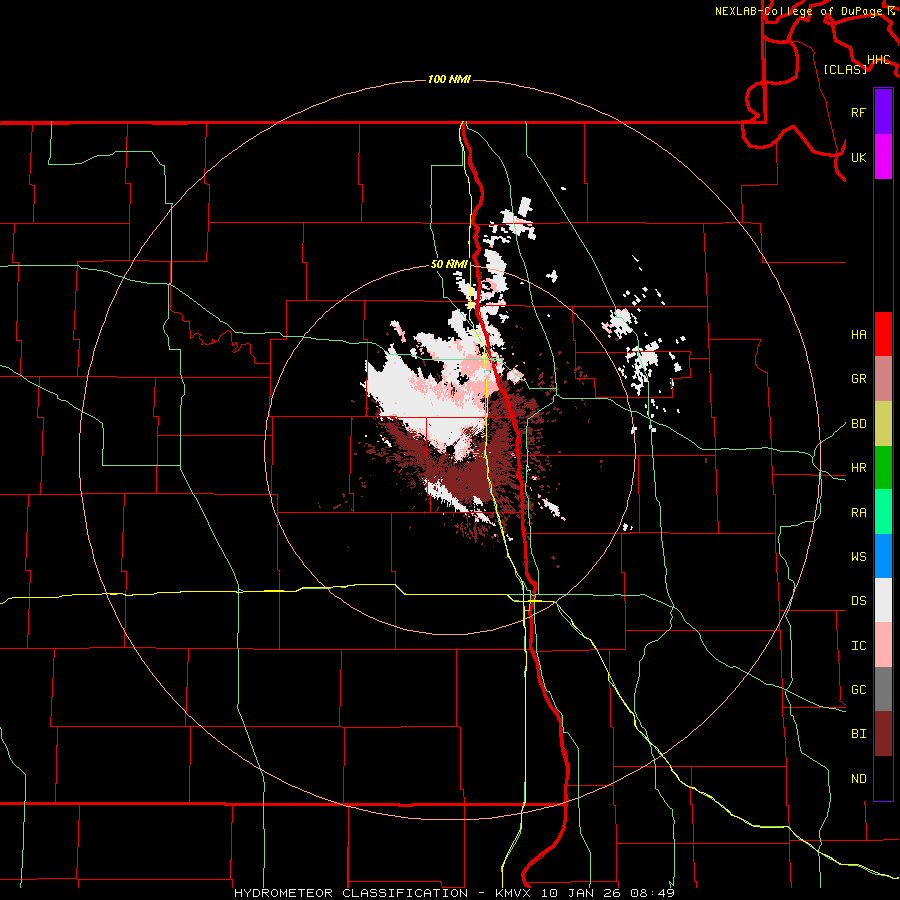Click the GR legend color swatch
The image size is (900, 900).
(883, 379)
